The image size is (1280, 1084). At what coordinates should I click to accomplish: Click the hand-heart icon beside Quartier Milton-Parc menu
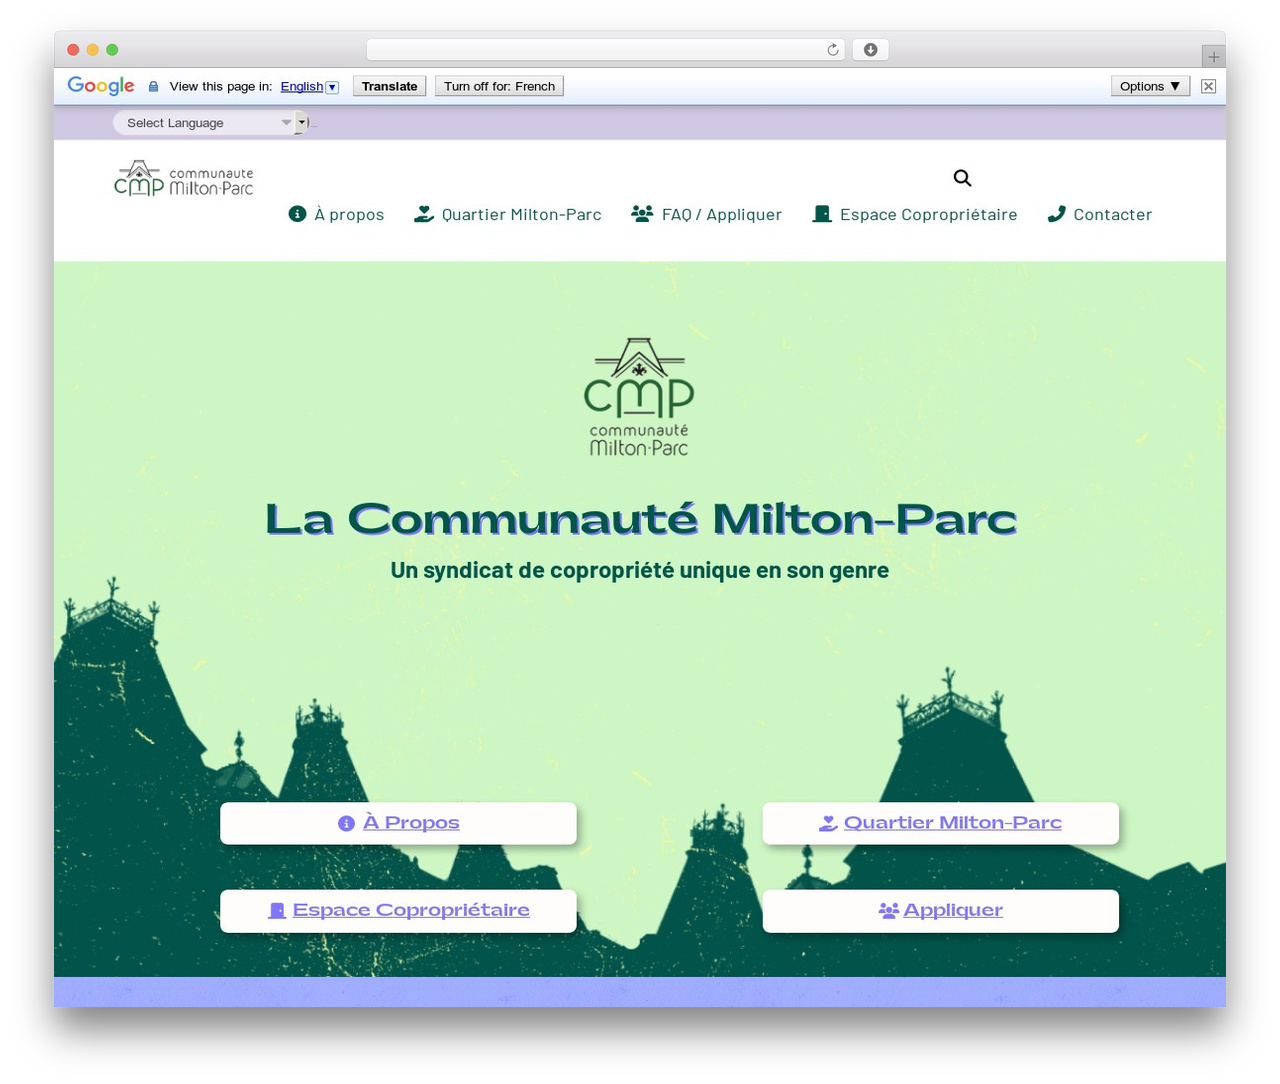(424, 214)
